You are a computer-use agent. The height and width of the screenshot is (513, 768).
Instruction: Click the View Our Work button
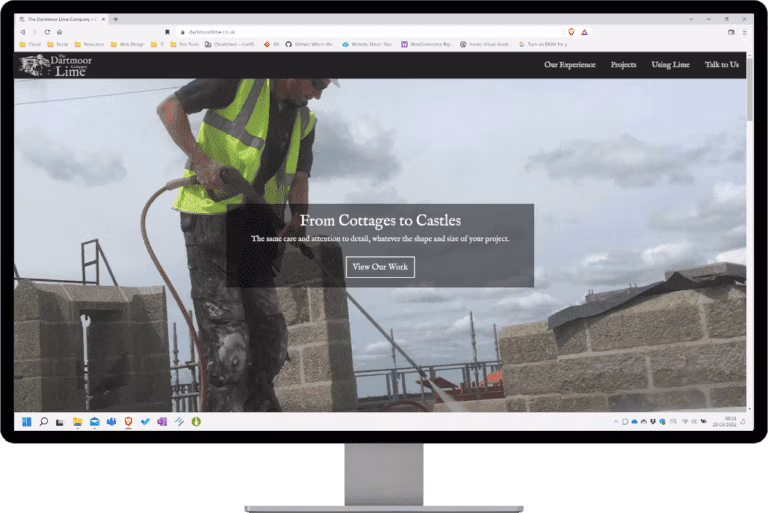click(x=380, y=267)
